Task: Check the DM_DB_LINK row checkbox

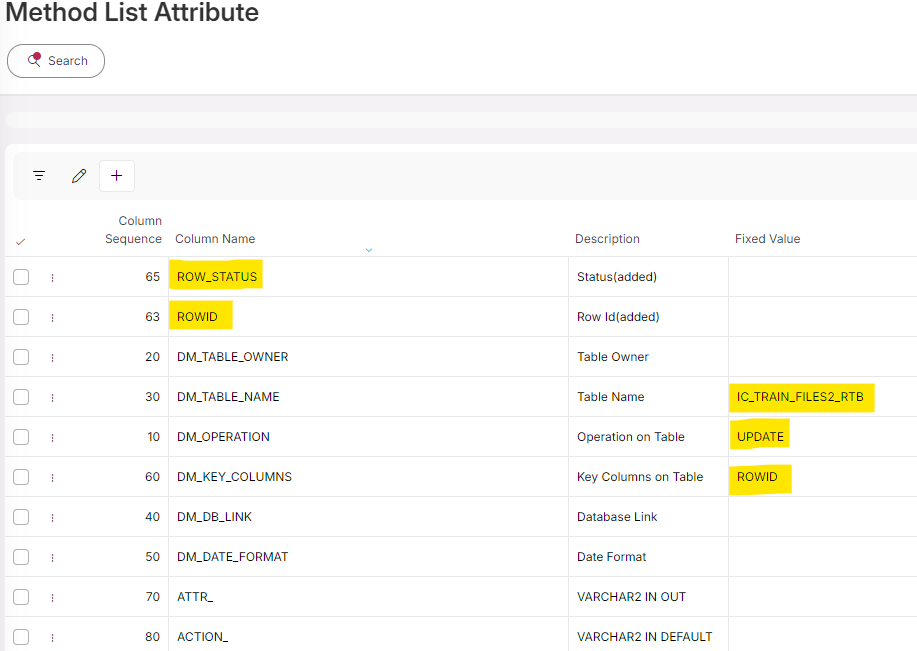Action: (x=21, y=517)
